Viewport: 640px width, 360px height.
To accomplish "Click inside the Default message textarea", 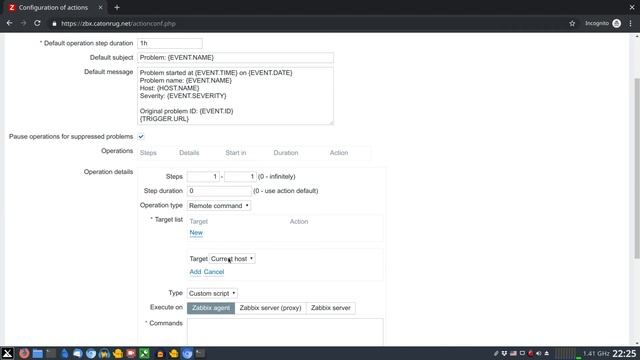I will (235, 96).
